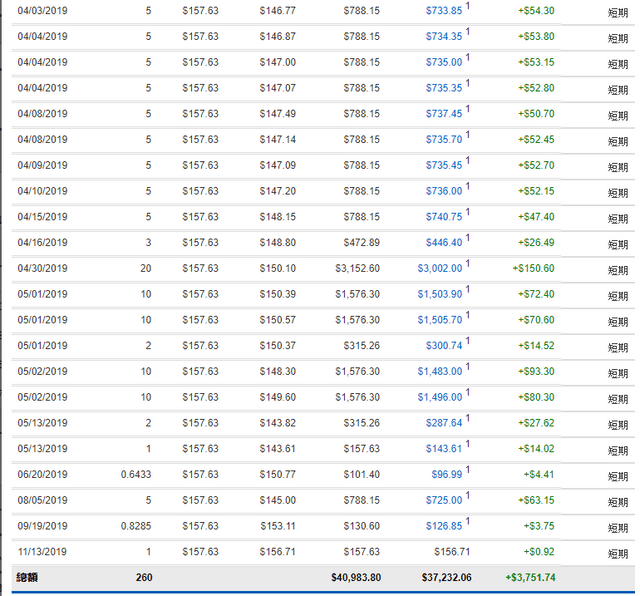Open the $725.00 proceeds link
The height and width of the screenshot is (596, 640).
[x=444, y=500]
